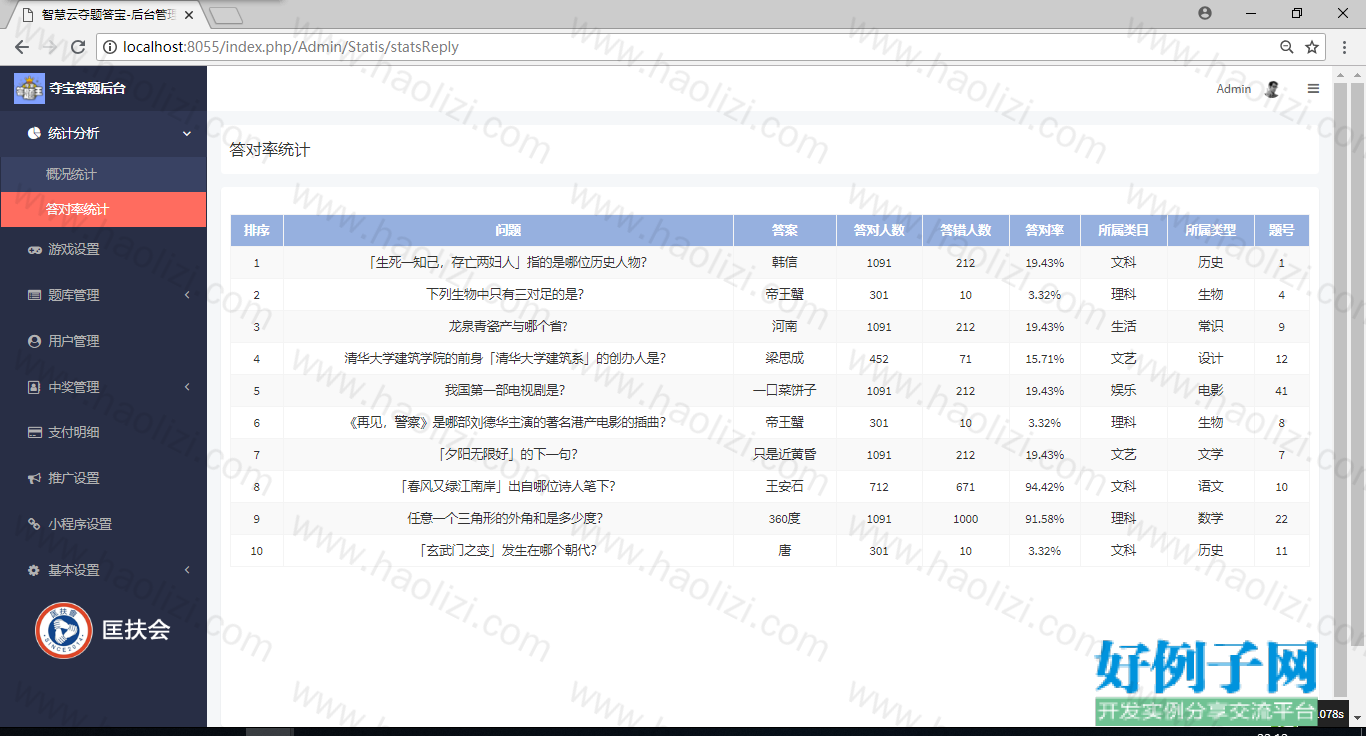Click the megaphone icon beside 推广设置

(x=35, y=478)
